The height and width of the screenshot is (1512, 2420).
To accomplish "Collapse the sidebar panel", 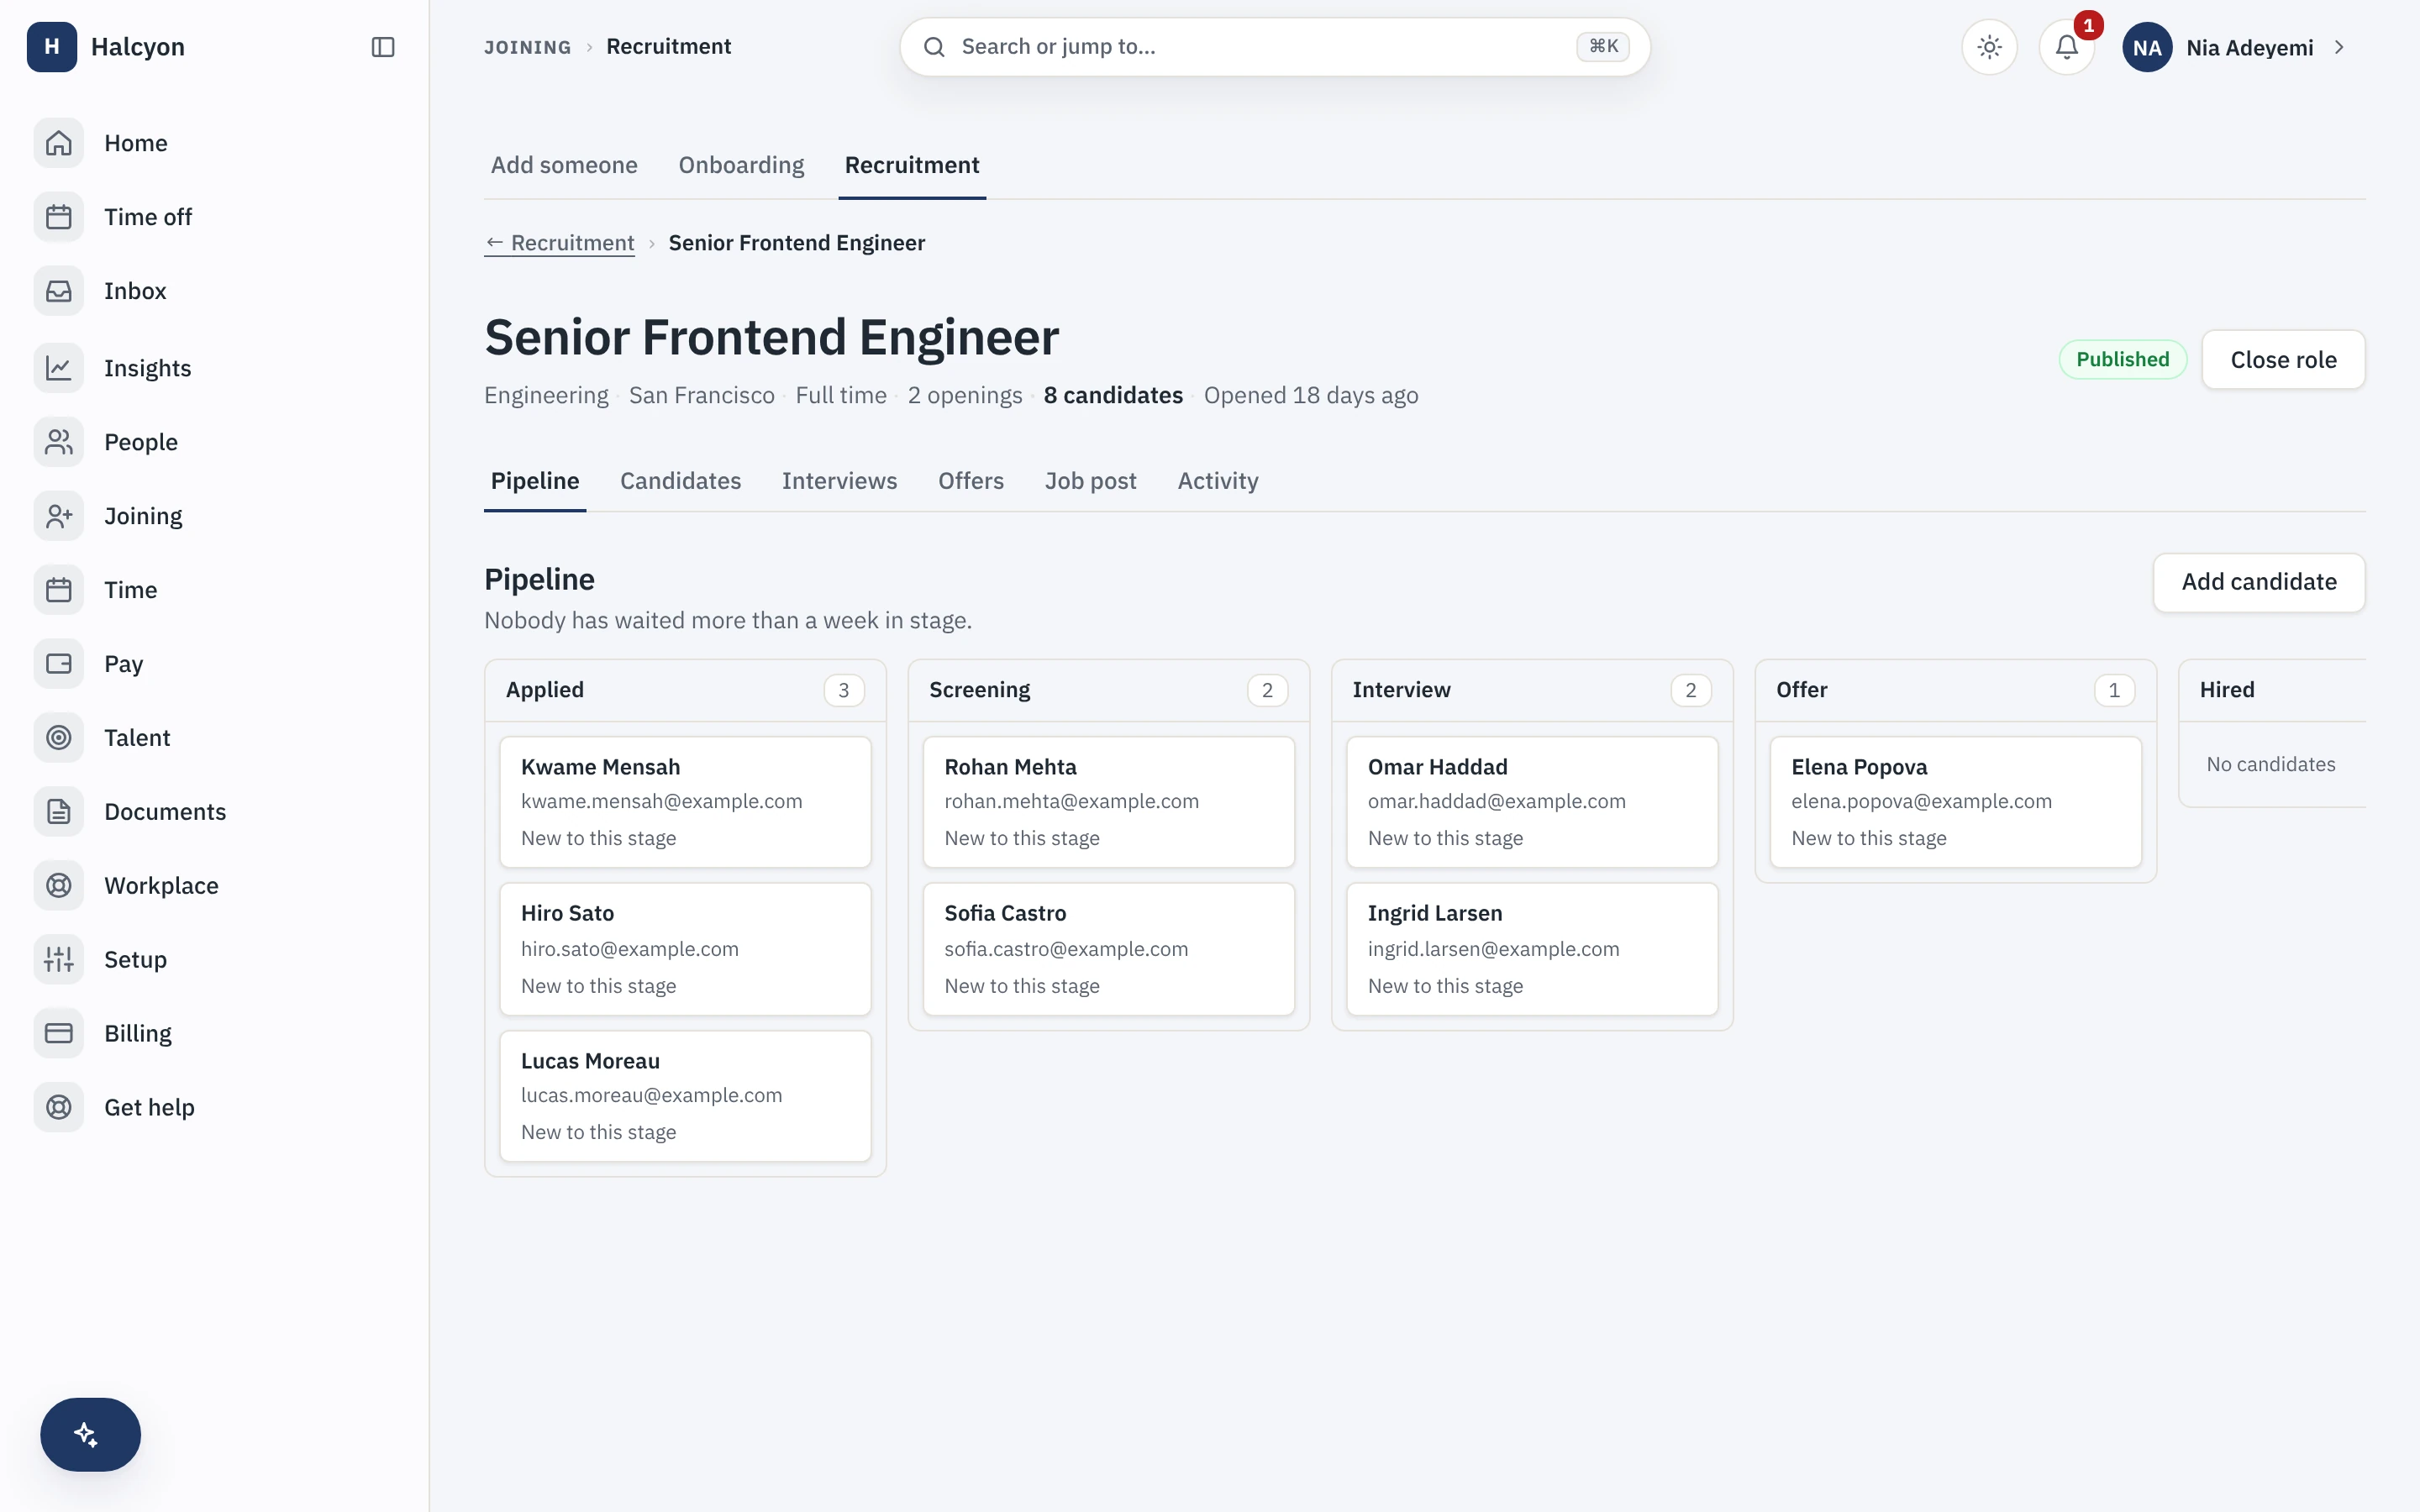I will pyautogui.click(x=383, y=47).
